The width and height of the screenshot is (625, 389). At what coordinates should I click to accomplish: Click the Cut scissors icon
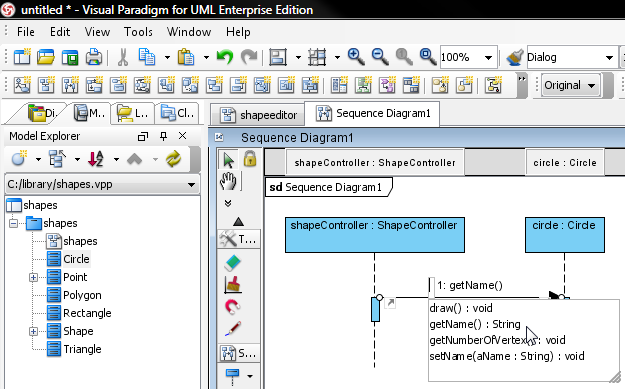click(123, 57)
